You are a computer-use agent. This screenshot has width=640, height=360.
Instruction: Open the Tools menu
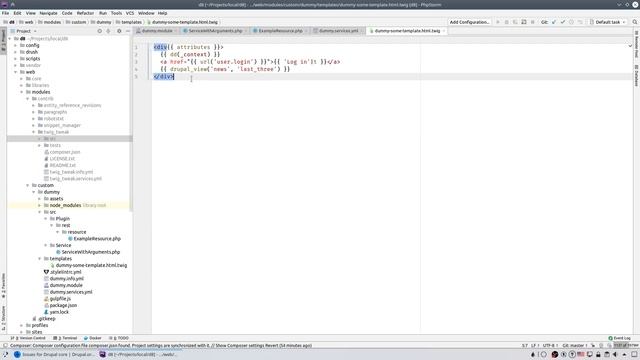click(116, 13)
